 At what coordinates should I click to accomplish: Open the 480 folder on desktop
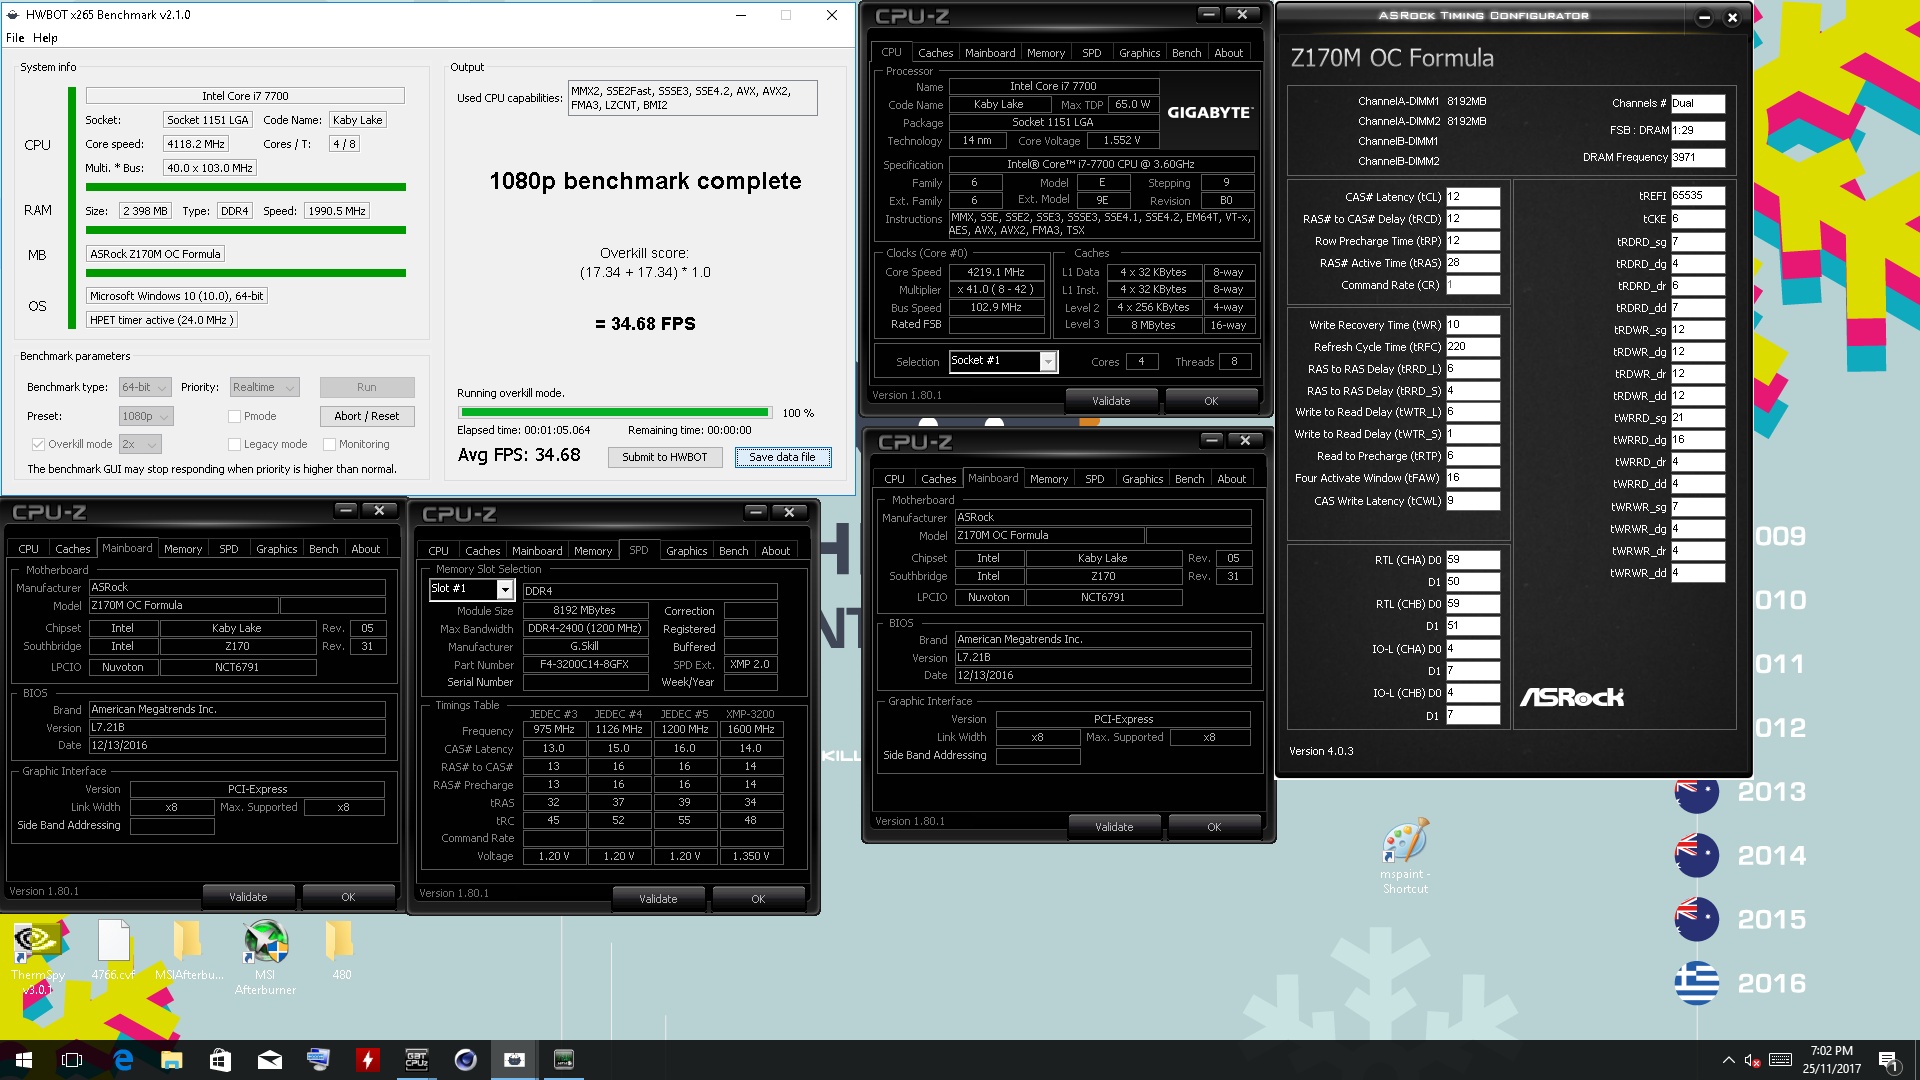click(341, 950)
